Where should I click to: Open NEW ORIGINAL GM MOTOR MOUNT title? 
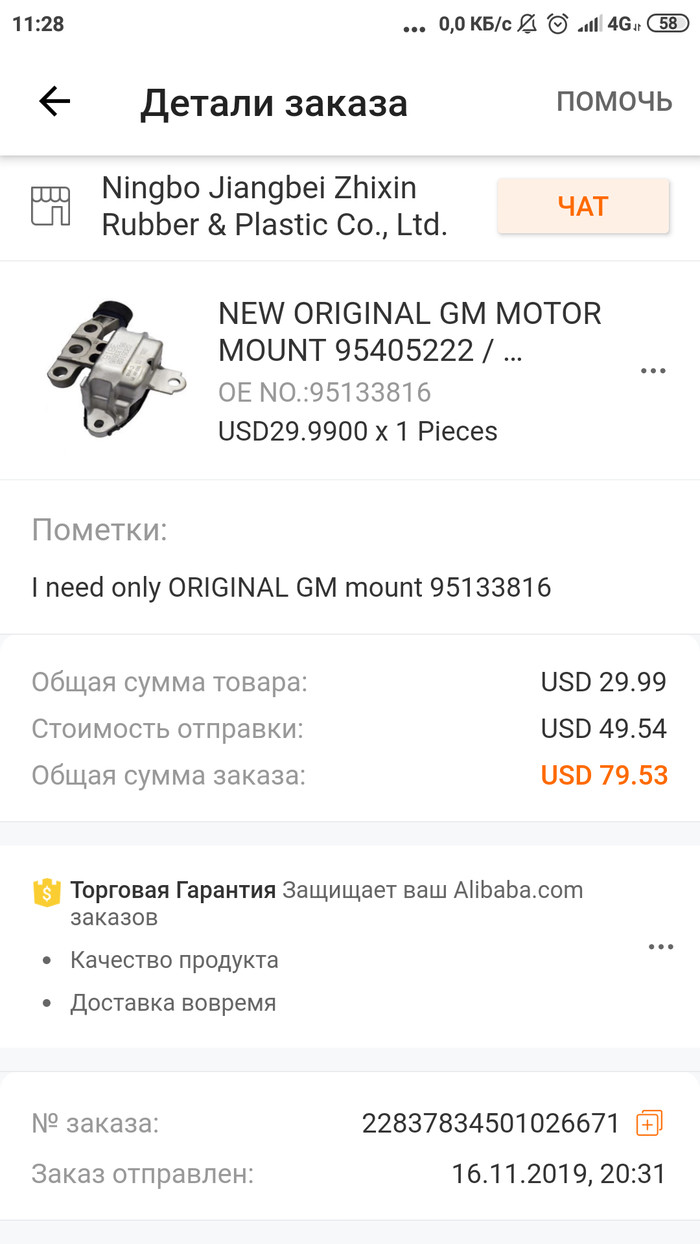pos(410,332)
